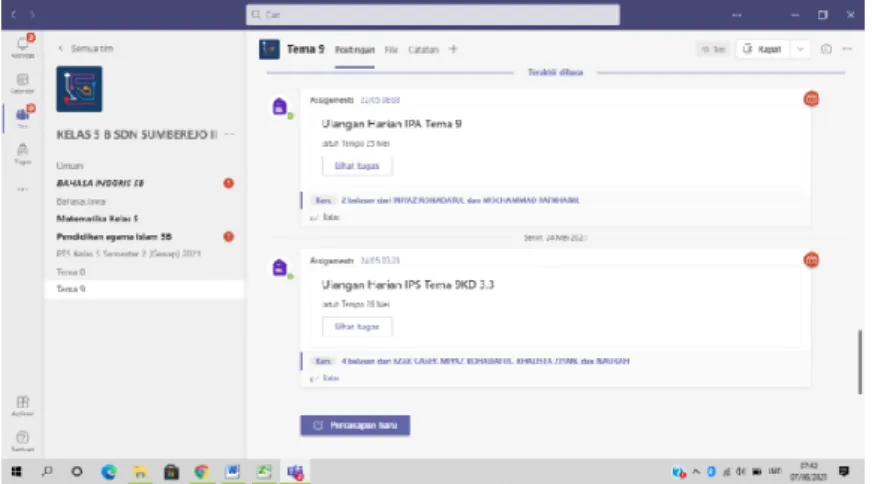This screenshot has width=872, height=484.
Task: Click Lihat tugas for Ulangan Harian IPA
Action: [x=357, y=166]
